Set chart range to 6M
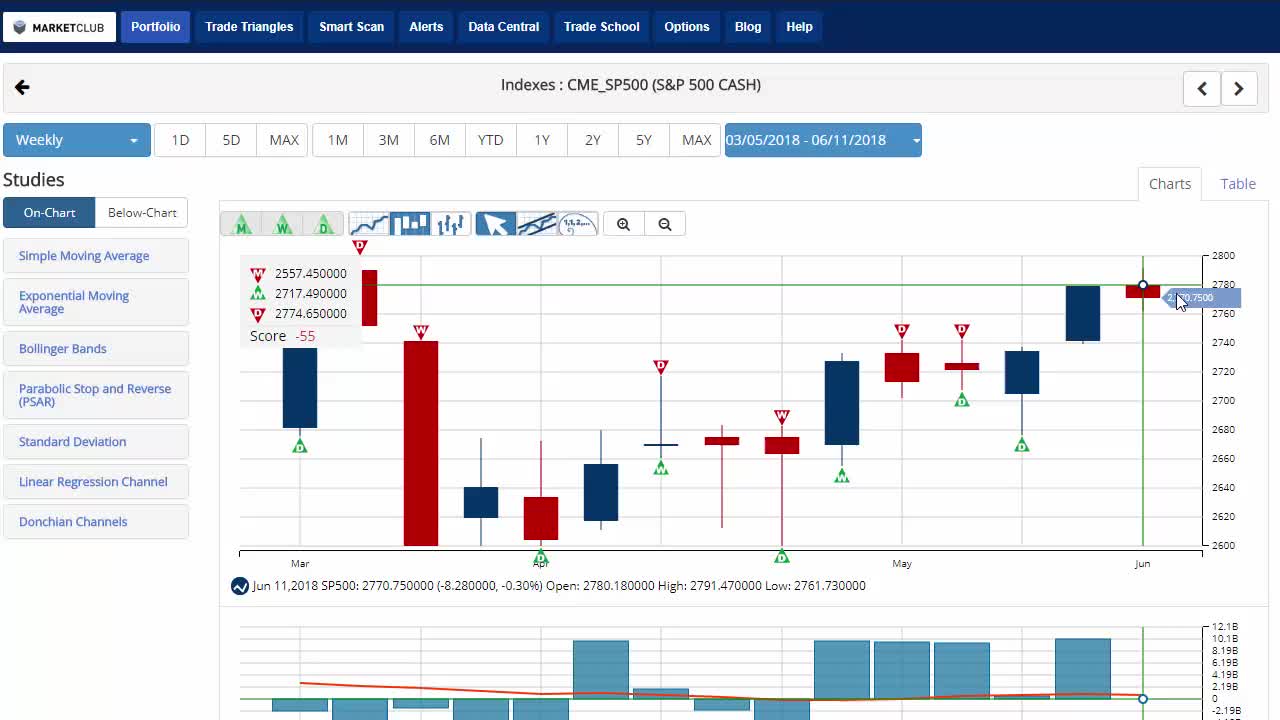Viewport: 1280px width, 720px height. tap(440, 140)
